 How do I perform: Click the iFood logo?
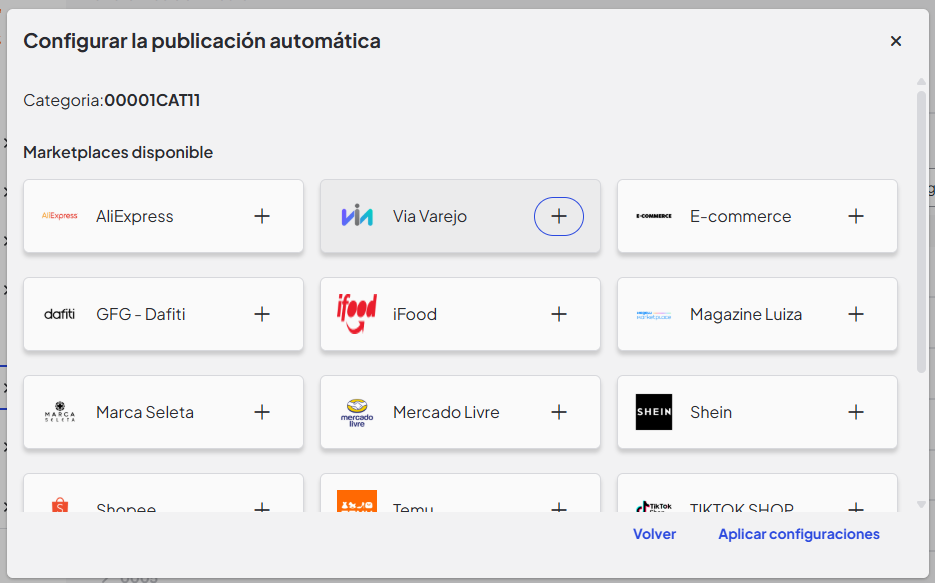[357, 314]
